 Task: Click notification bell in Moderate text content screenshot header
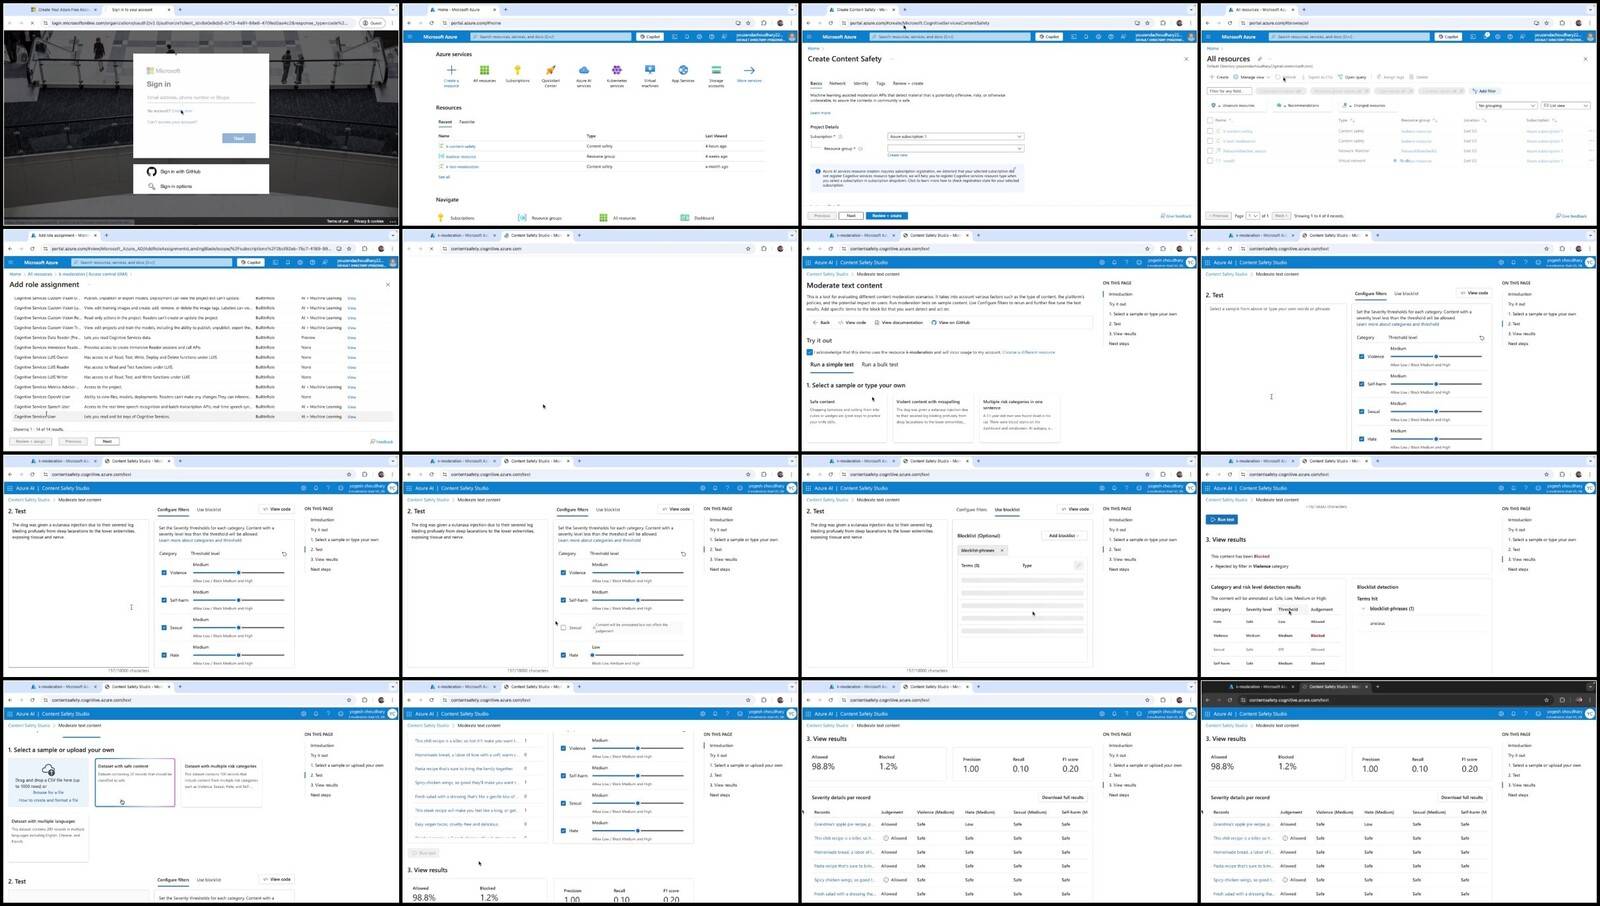pyautogui.click(x=1116, y=262)
